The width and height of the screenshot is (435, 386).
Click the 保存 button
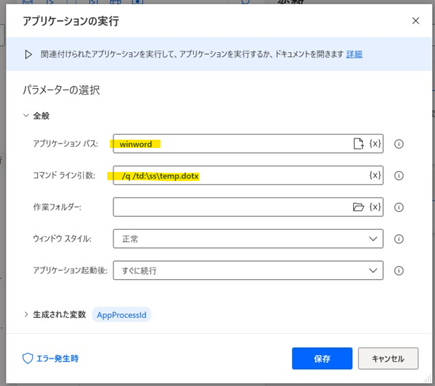(x=322, y=358)
